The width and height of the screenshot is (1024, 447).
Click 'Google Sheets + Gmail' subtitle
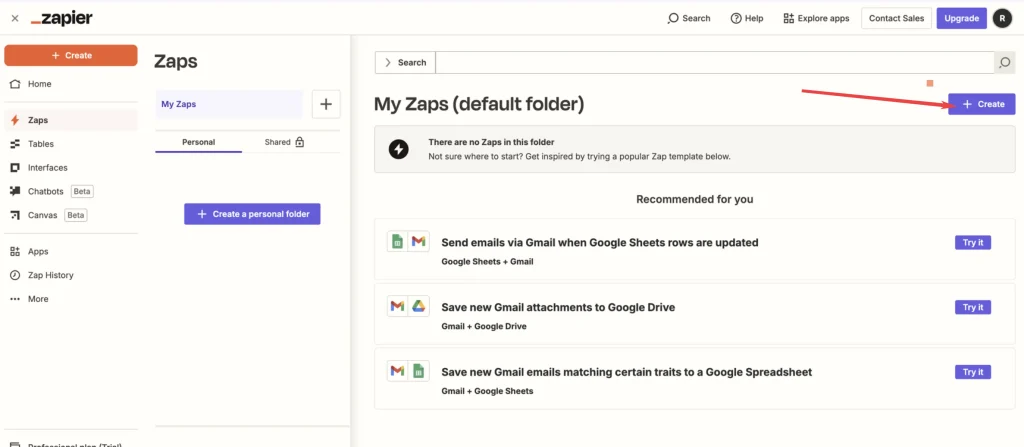(x=487, y=261)
